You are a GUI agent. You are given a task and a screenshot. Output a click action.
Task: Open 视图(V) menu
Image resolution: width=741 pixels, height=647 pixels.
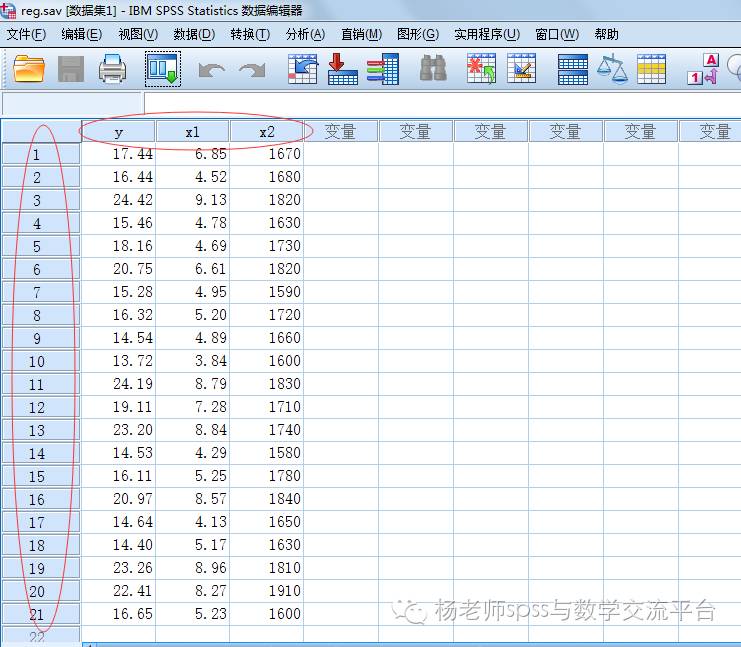(x=138, y=34)
